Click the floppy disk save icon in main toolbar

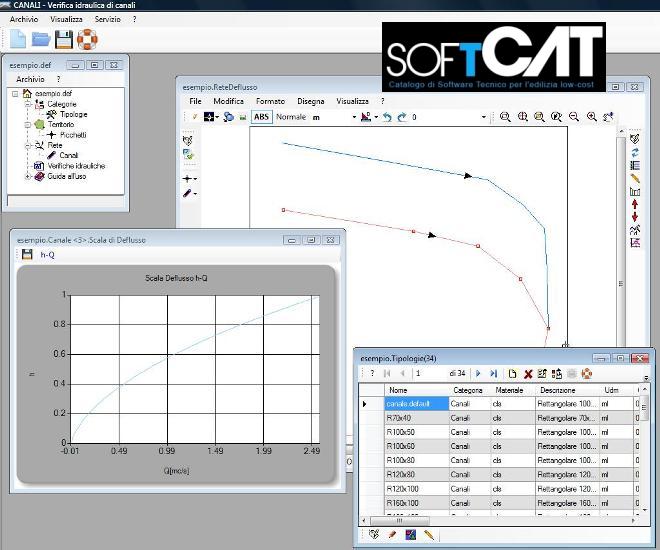click(64, 39)
